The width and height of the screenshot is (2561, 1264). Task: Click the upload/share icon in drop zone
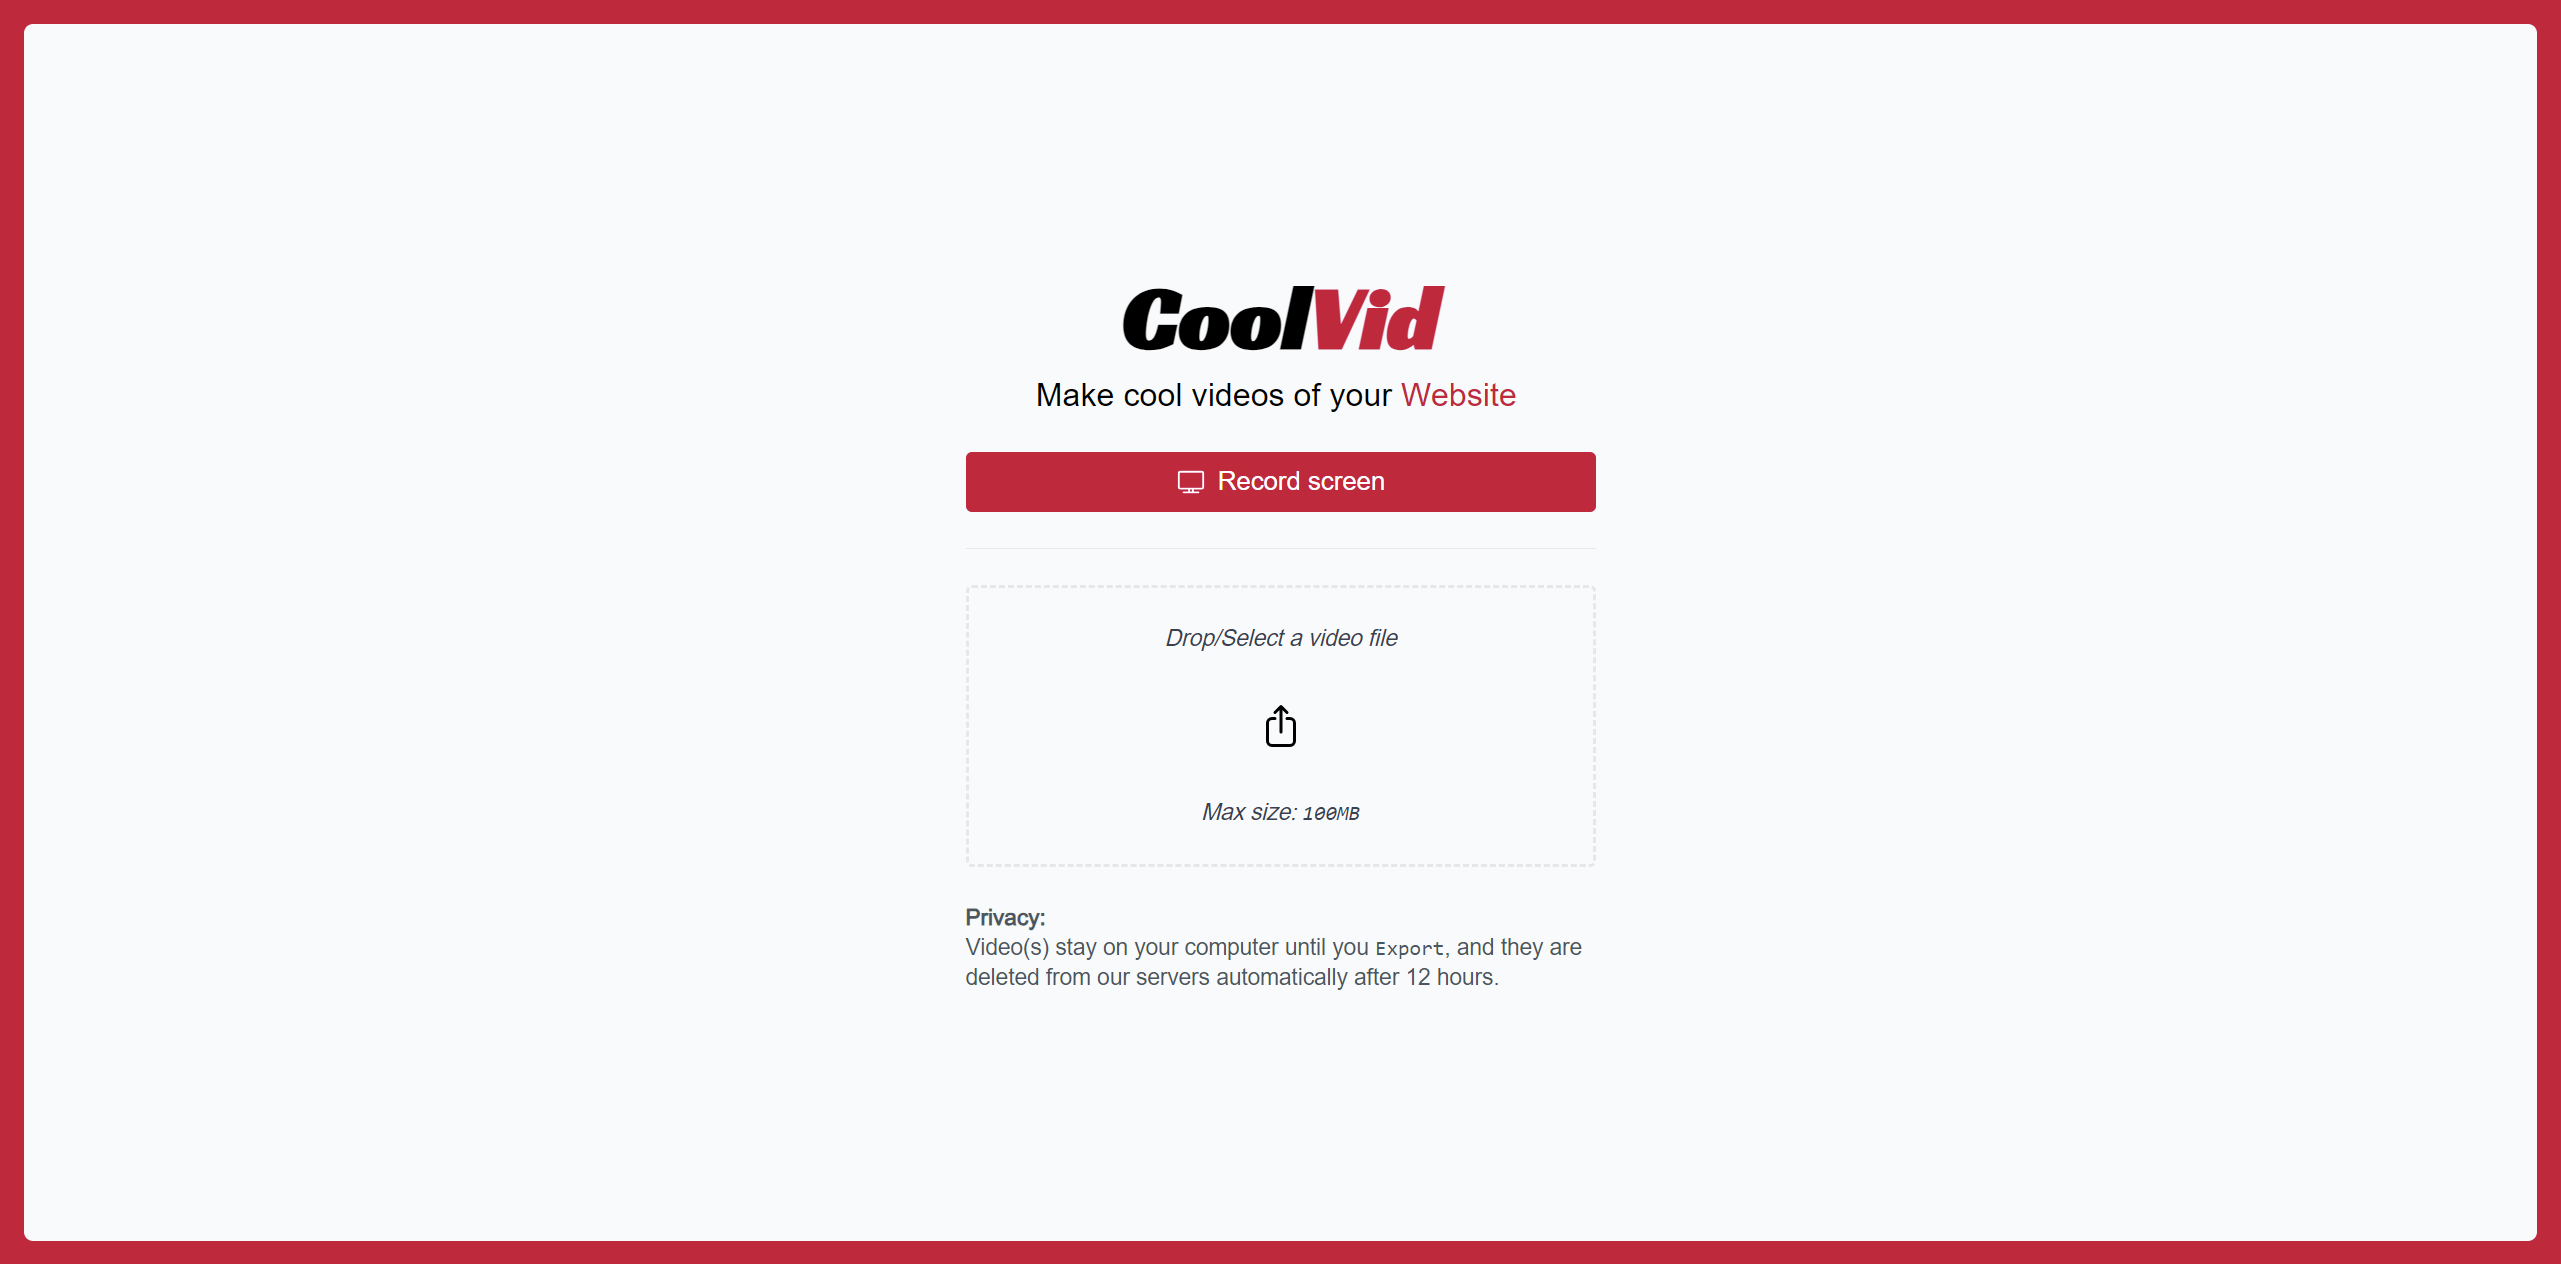pyautogui.click(x=1280, y=725)
